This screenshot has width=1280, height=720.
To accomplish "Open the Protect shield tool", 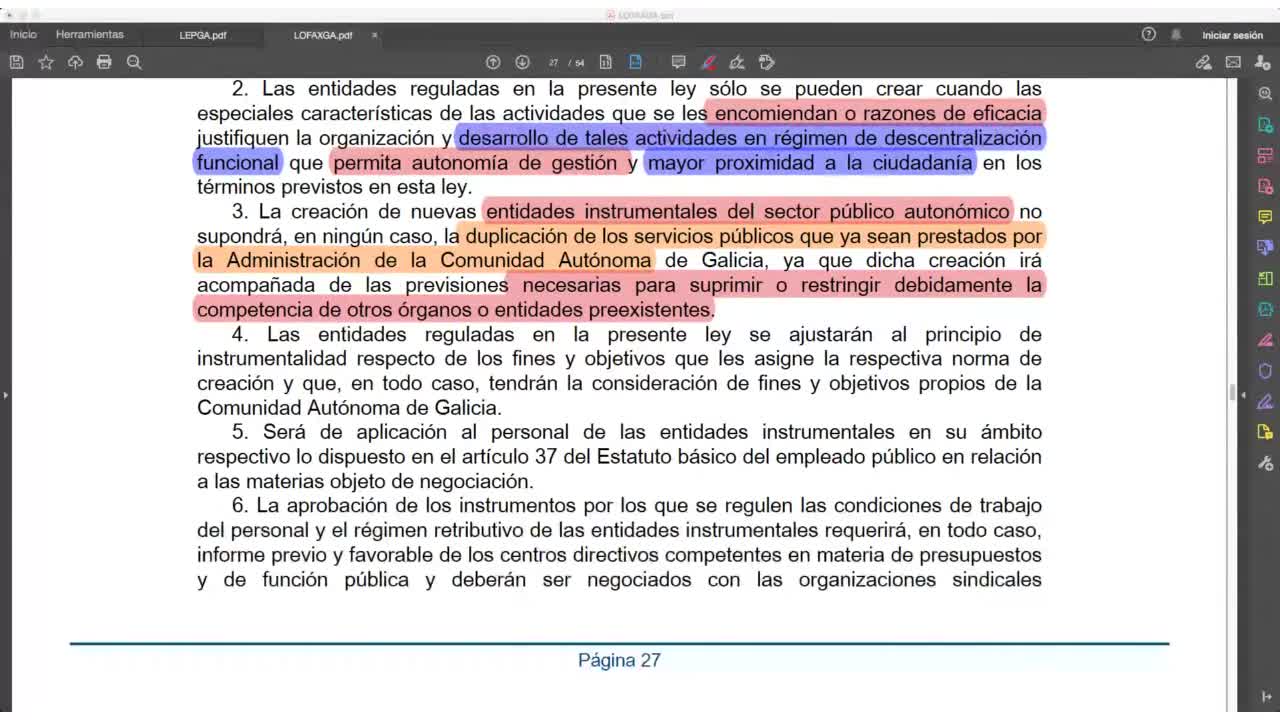I will (x=1265, y=371).
